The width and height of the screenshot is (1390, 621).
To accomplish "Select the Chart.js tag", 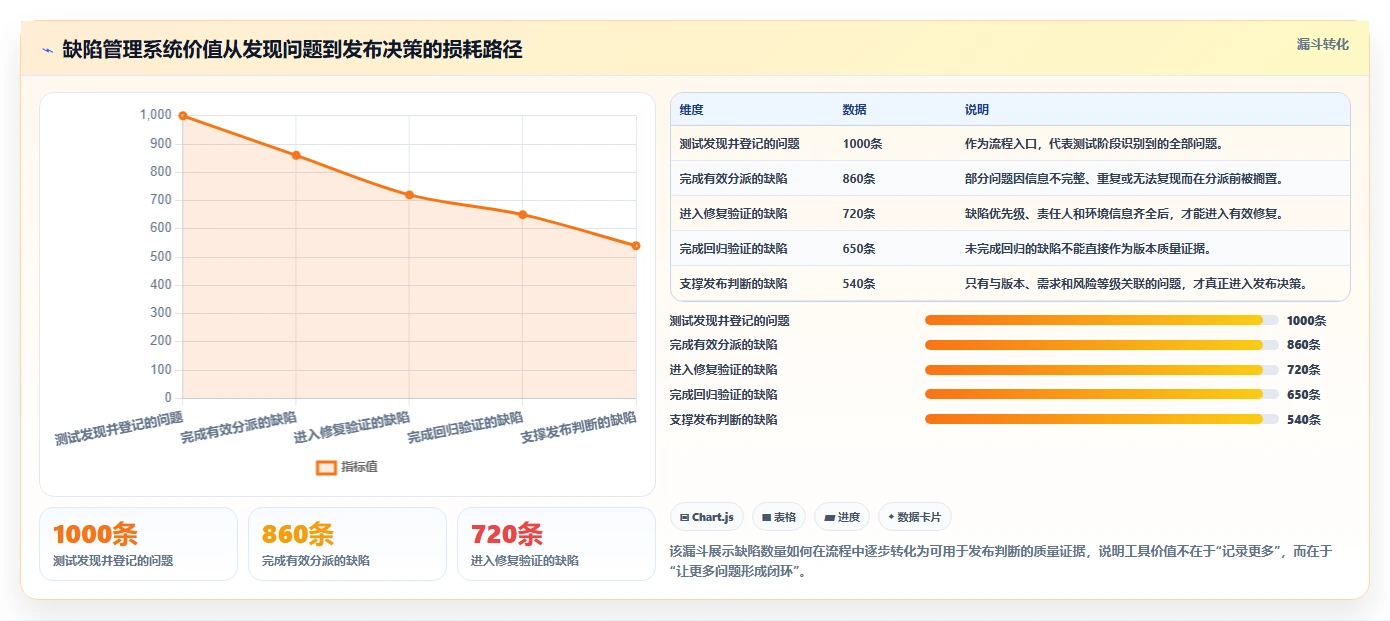I will pos(707,517).
